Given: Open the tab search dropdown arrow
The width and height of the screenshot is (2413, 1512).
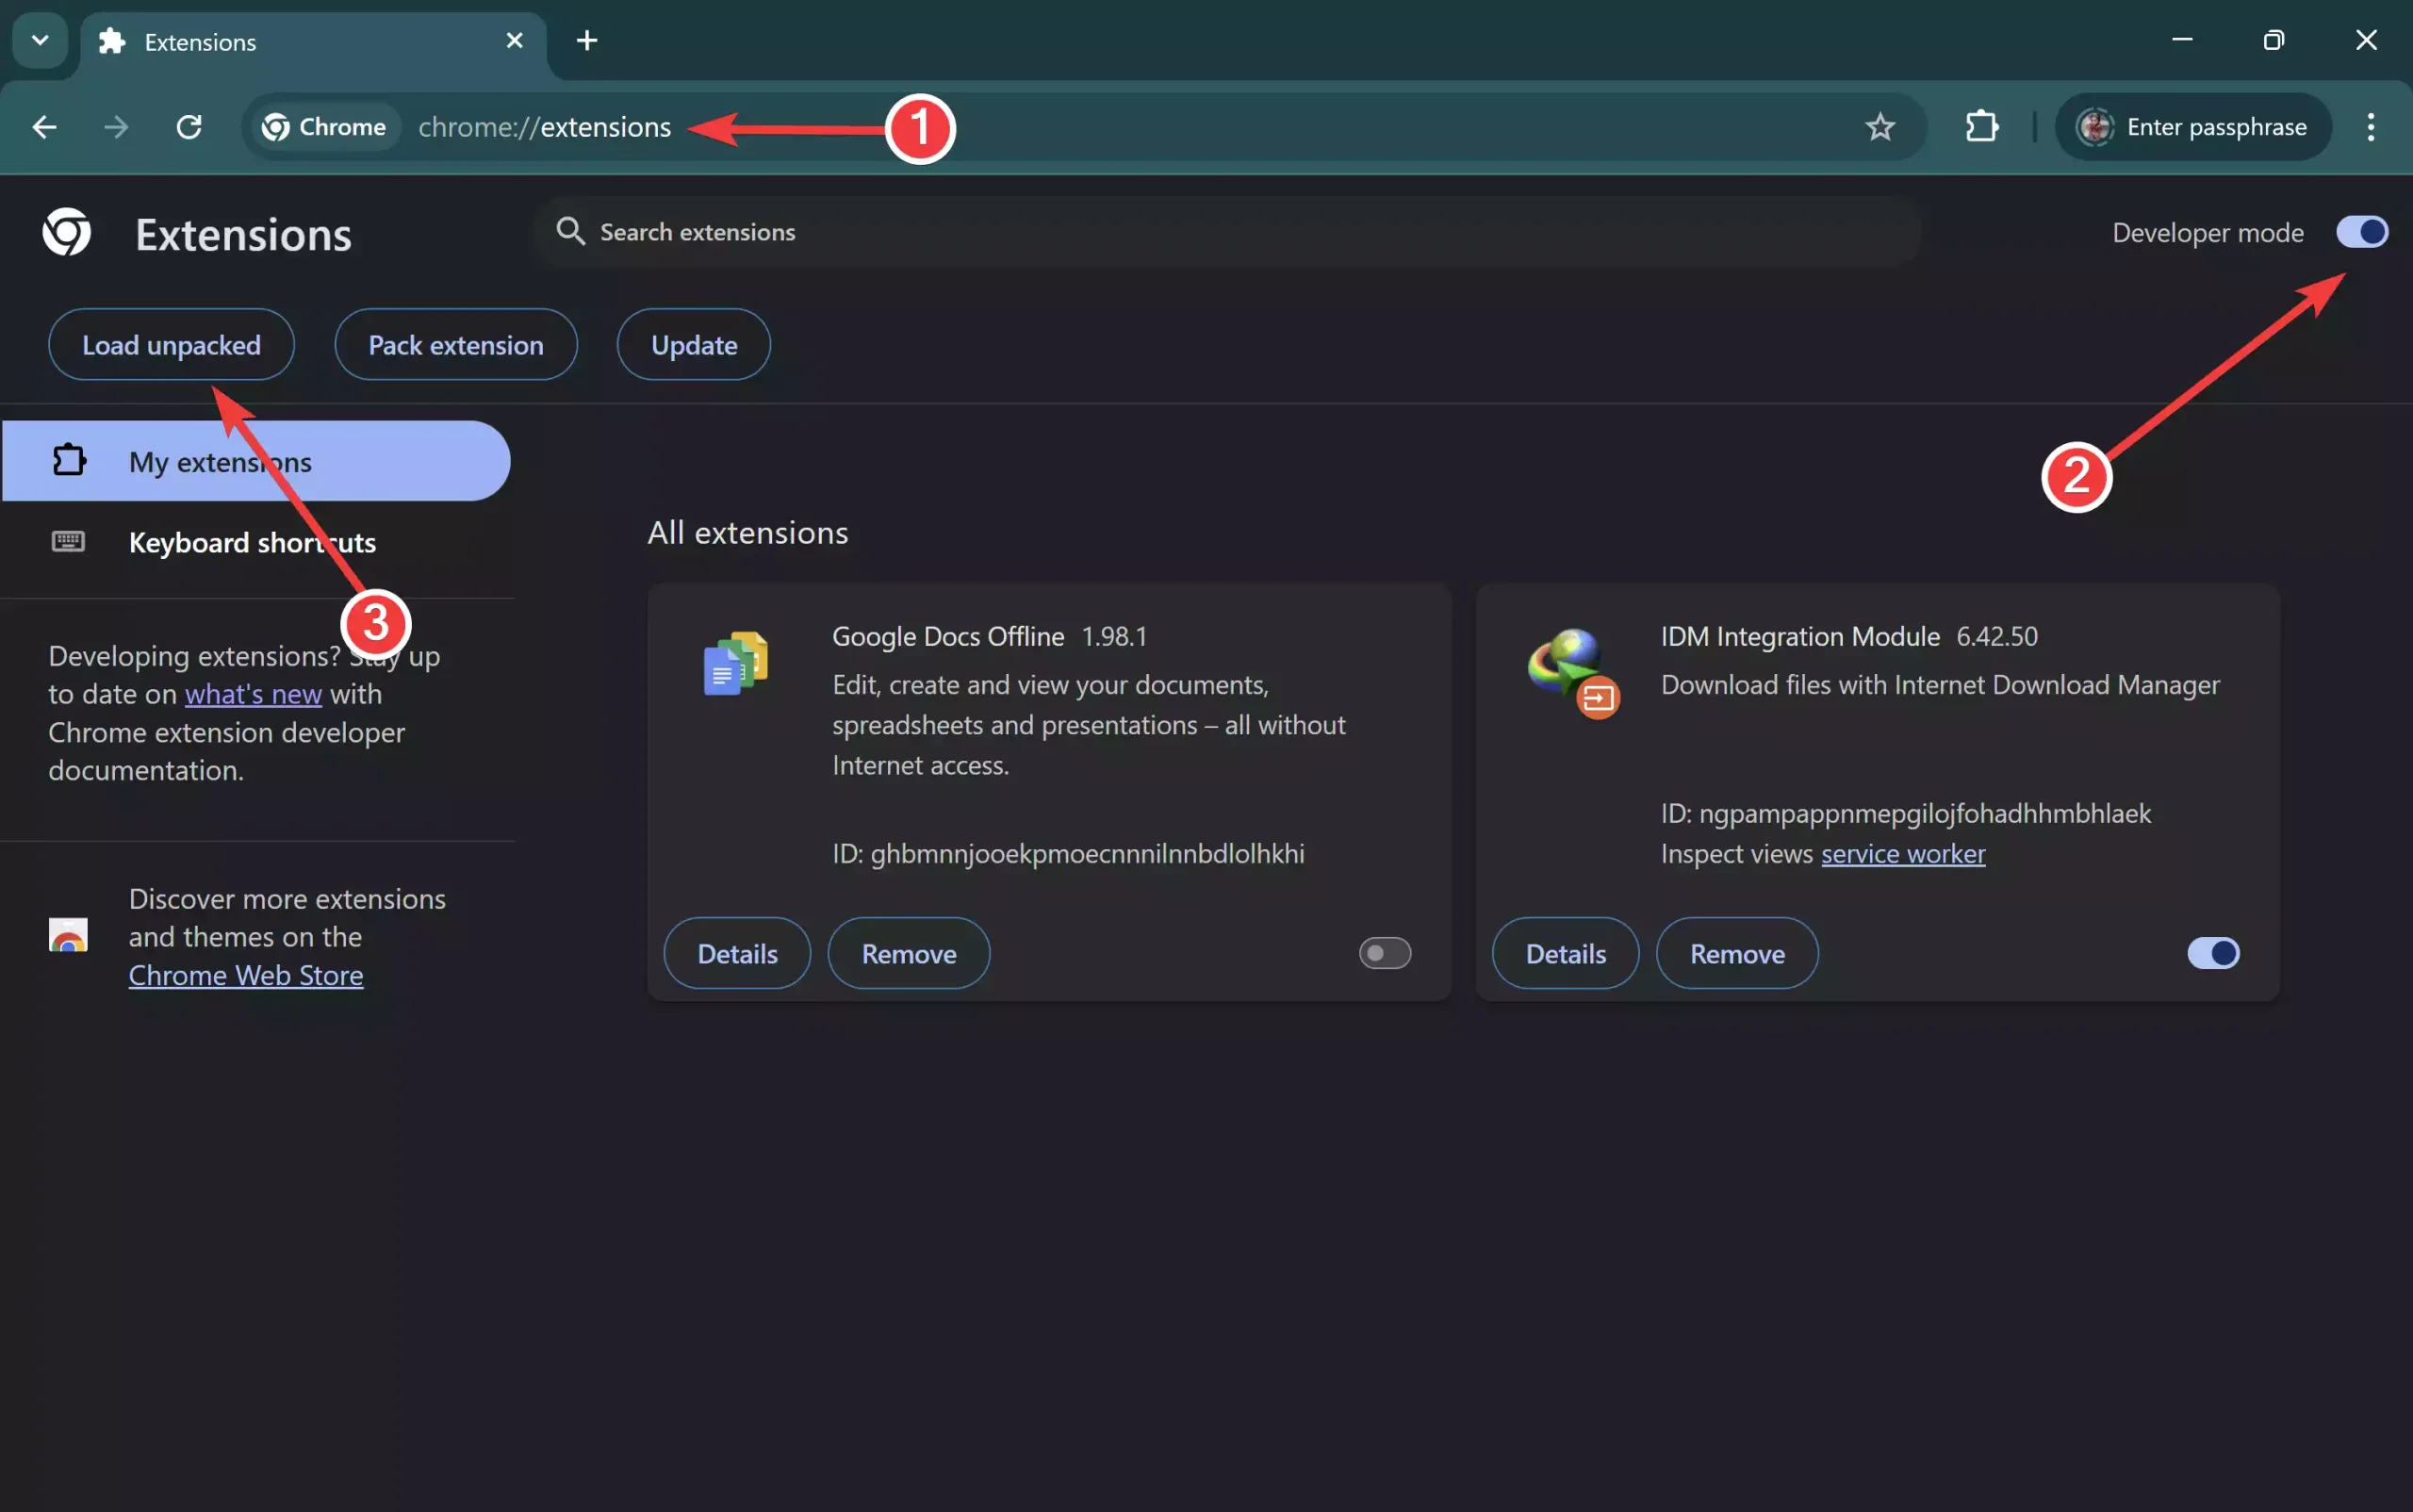Looking at the screenshot, I should pos(39,40).
